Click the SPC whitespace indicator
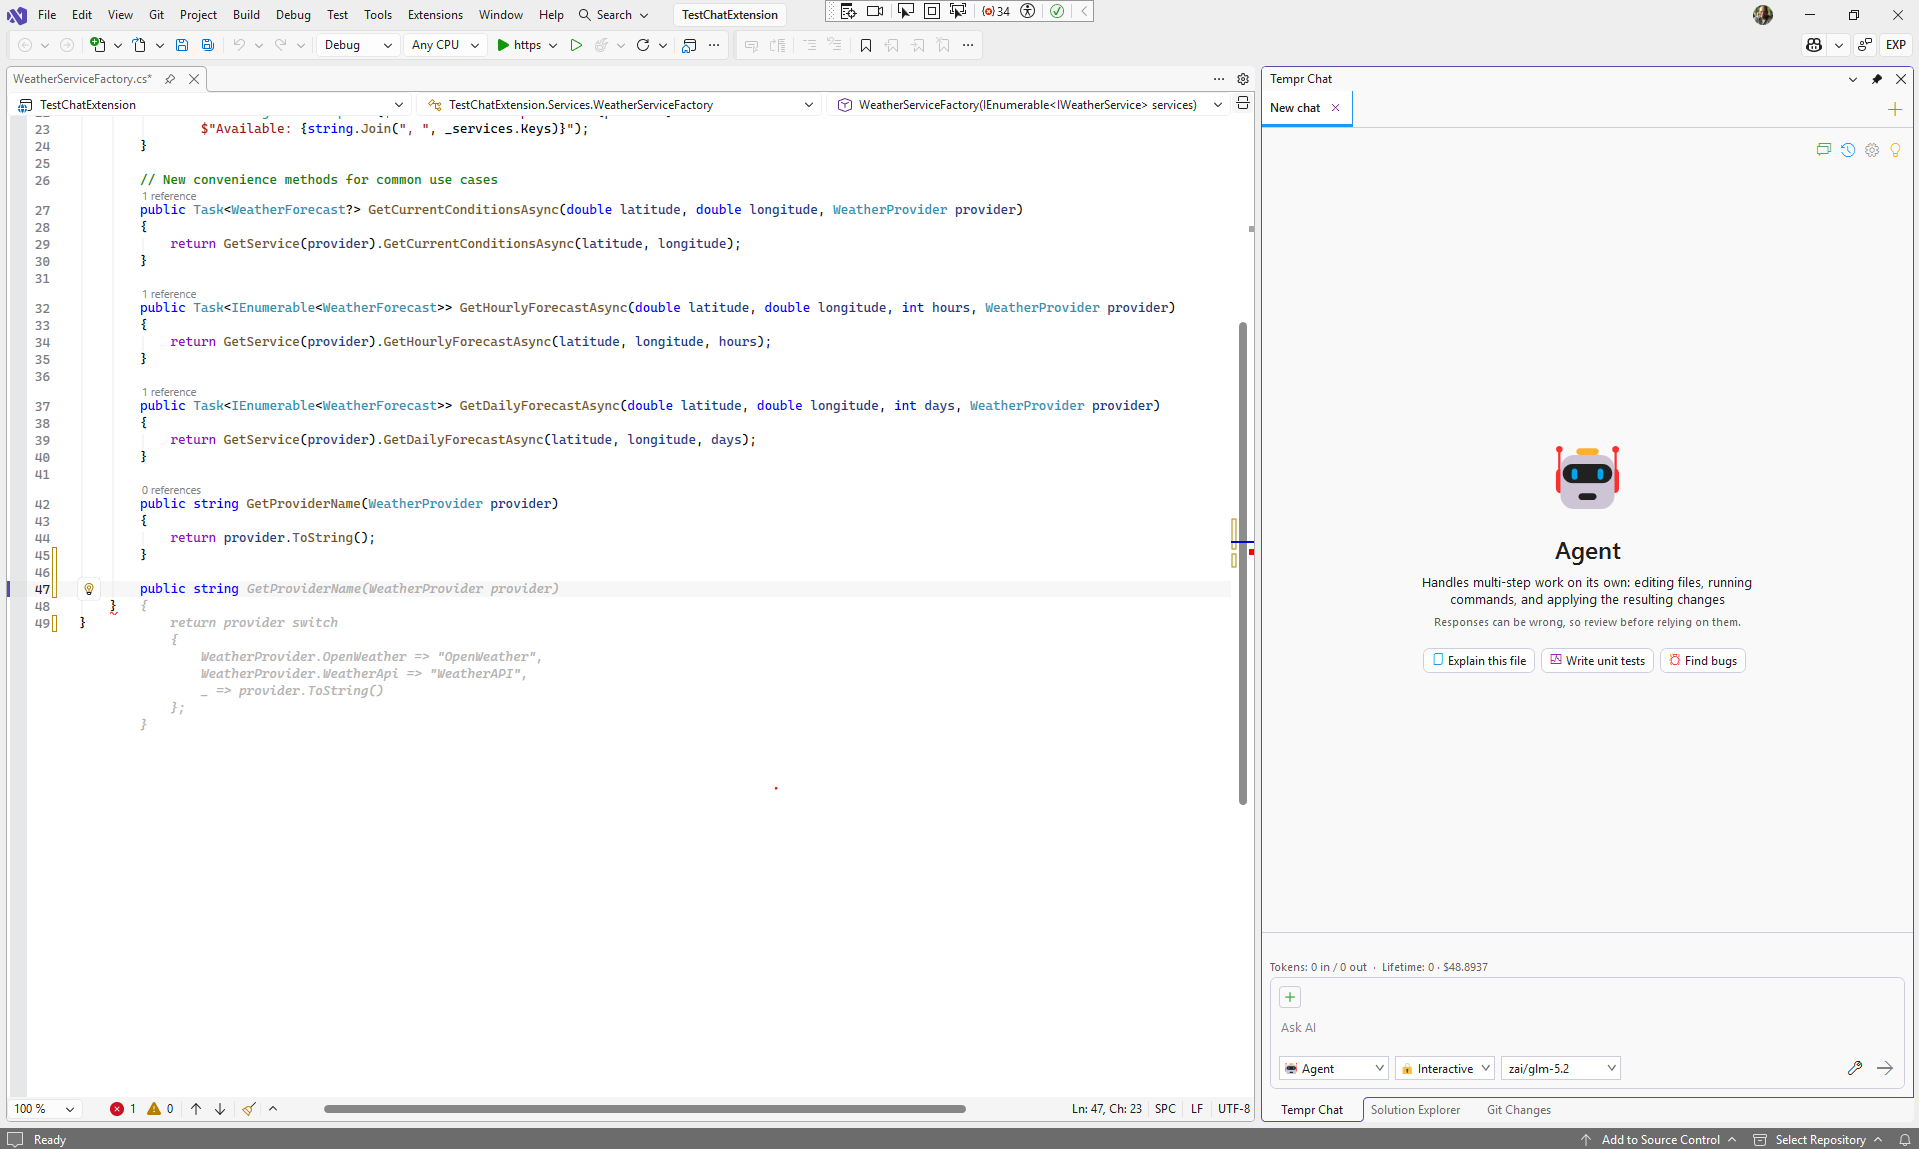 1165,1109
